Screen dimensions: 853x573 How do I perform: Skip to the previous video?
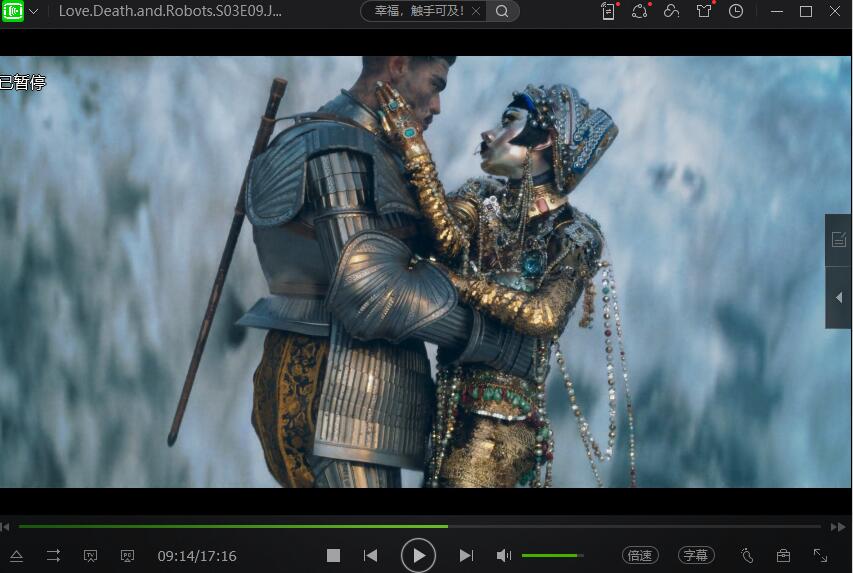pos(370,555)
